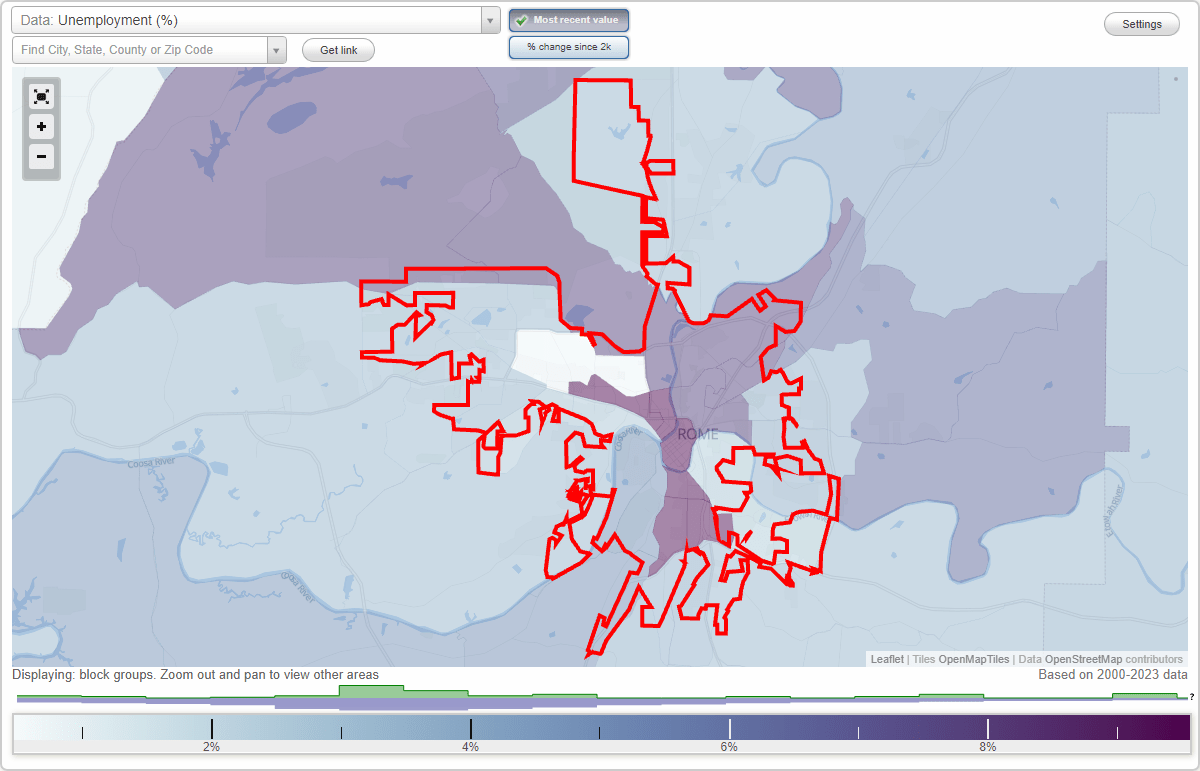Follow the Leaflet attribution link

click(x=887, y=659)
